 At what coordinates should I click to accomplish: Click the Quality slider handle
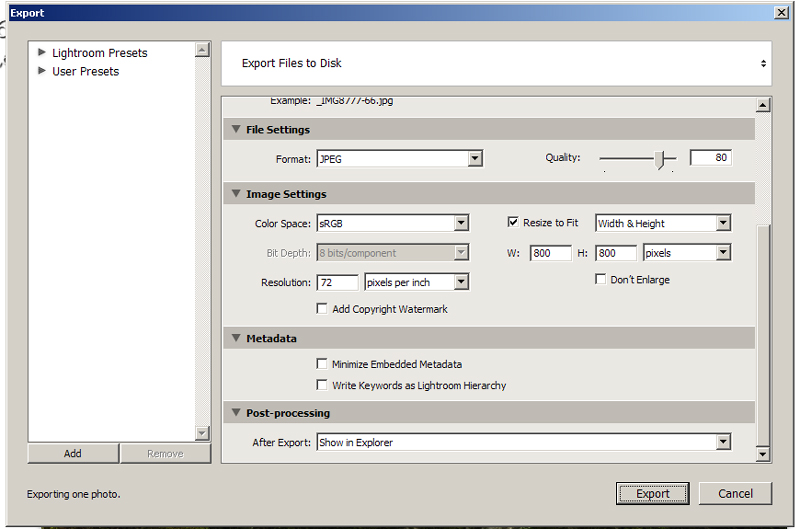click(x=660, y=159)
